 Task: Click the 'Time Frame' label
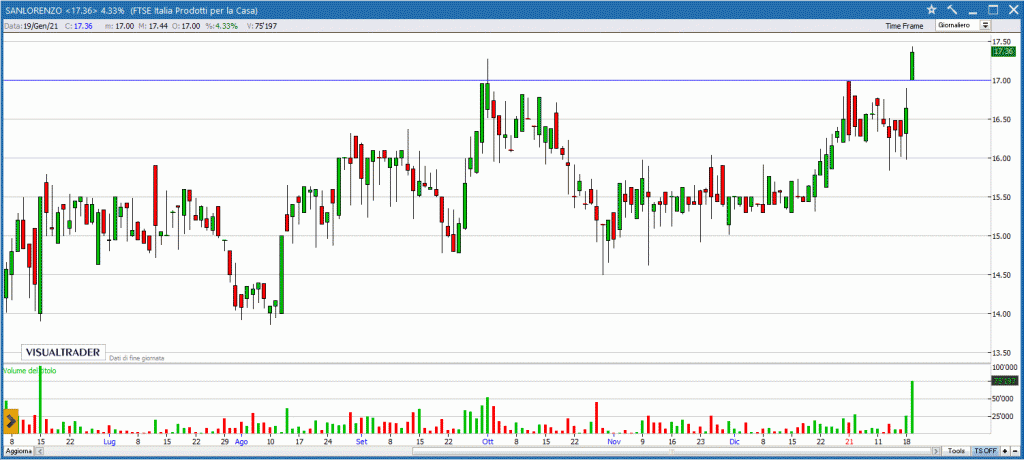(904, 26)
